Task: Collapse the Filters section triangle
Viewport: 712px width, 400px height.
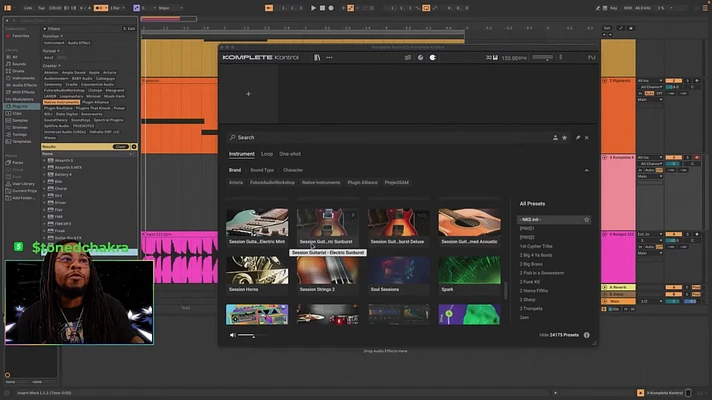Action: coord(44,29)
